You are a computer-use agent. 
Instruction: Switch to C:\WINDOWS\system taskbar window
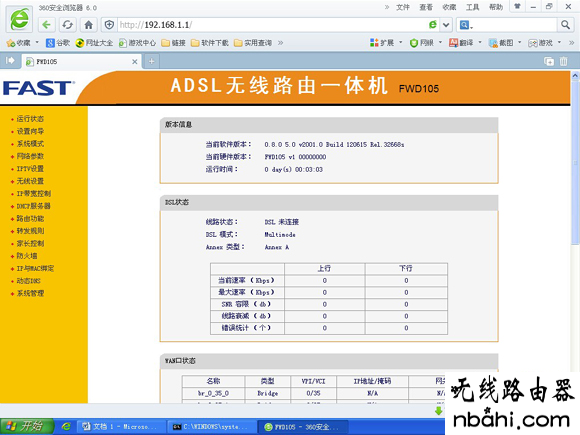click(x=211, y=427)
